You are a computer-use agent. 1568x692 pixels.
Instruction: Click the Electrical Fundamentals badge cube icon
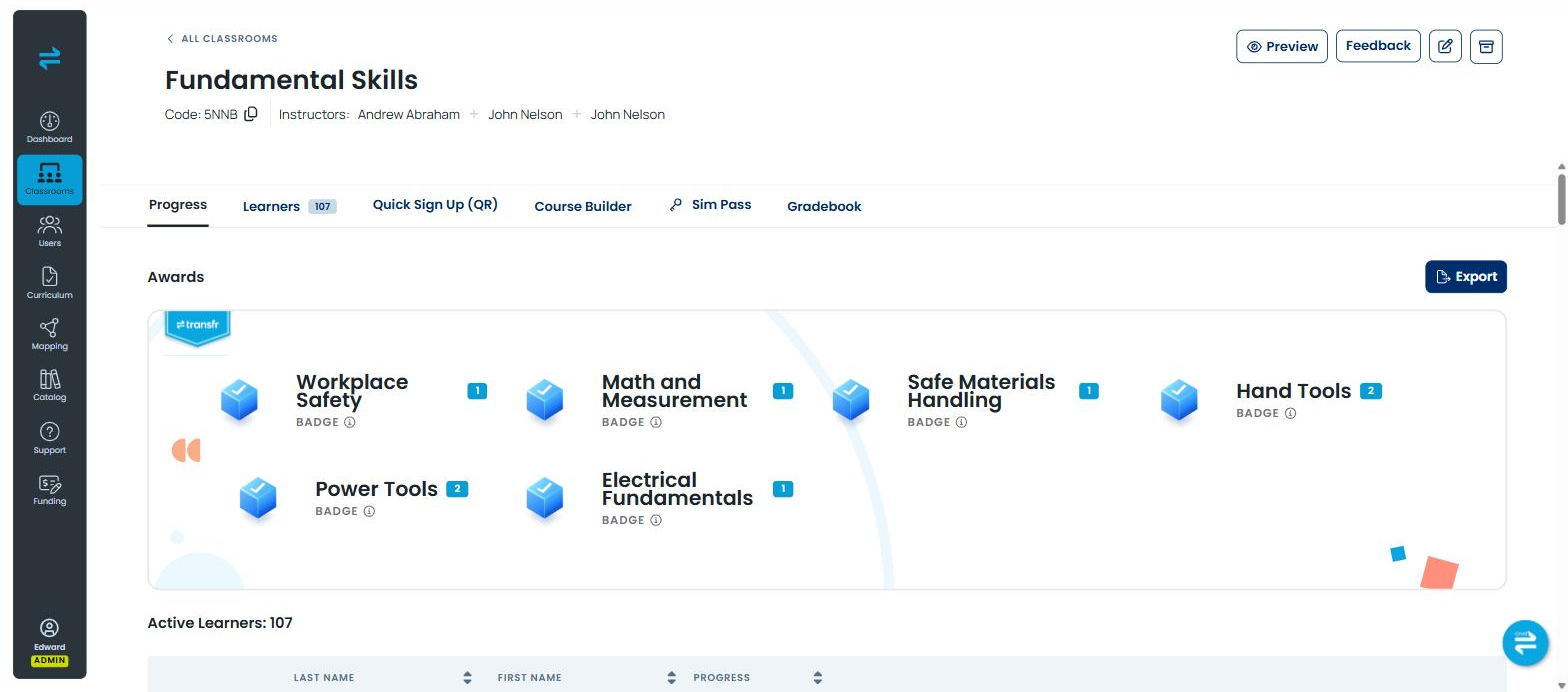click(545, 498)
